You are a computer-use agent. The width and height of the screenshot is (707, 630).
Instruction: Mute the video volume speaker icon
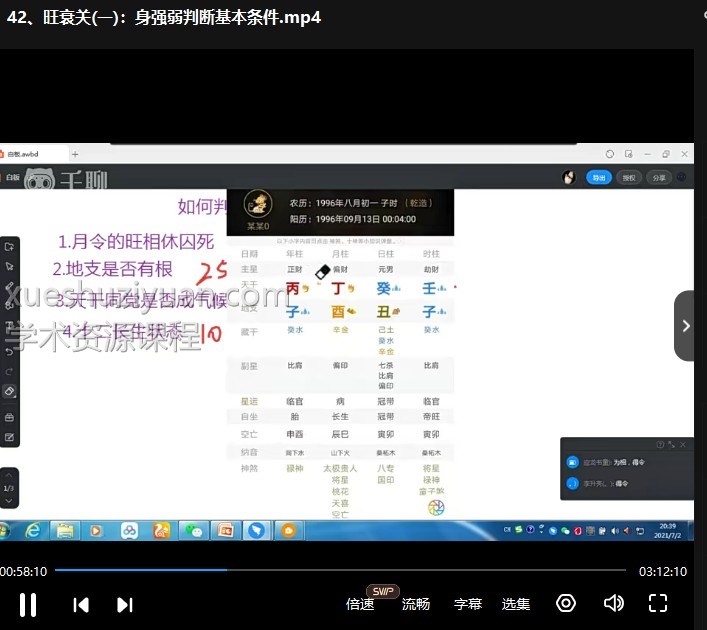click(x=614, y=603)
